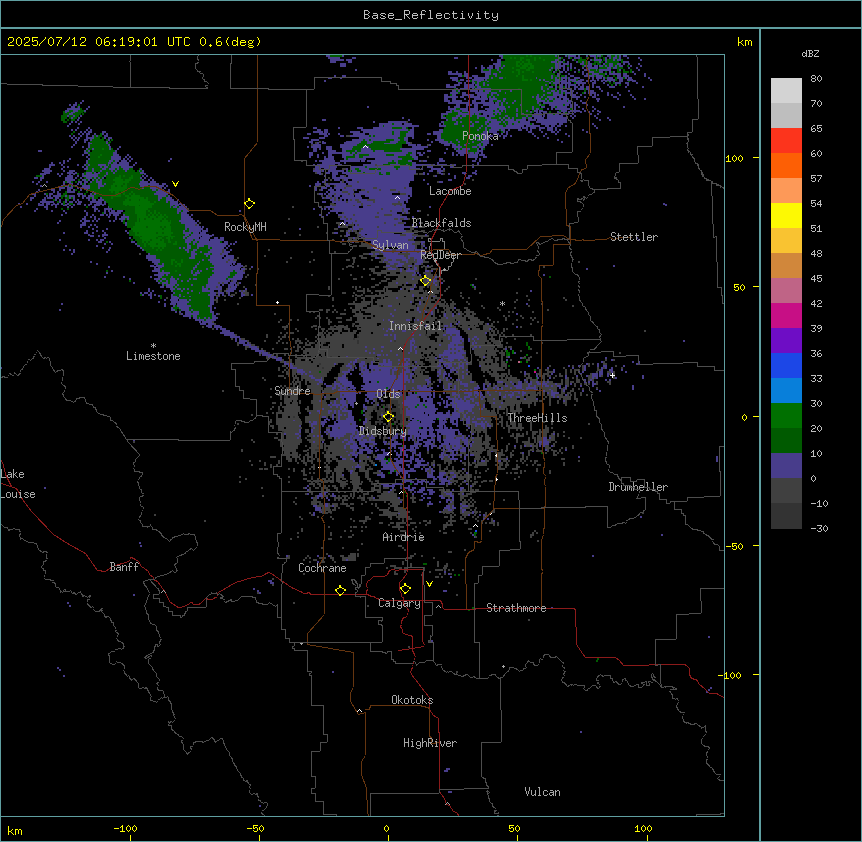Click the -30 value in the dBZ legend
This screenshot has height=842, width=862.
pyautogui.click(x=819, y=528)
